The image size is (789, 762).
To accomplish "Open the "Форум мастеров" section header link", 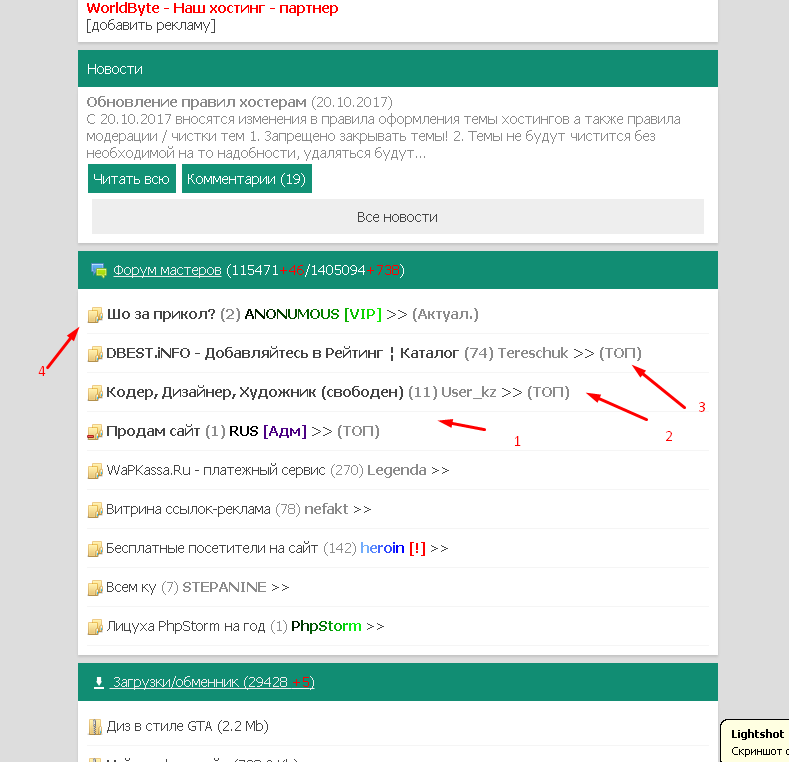I will [167, 270].
